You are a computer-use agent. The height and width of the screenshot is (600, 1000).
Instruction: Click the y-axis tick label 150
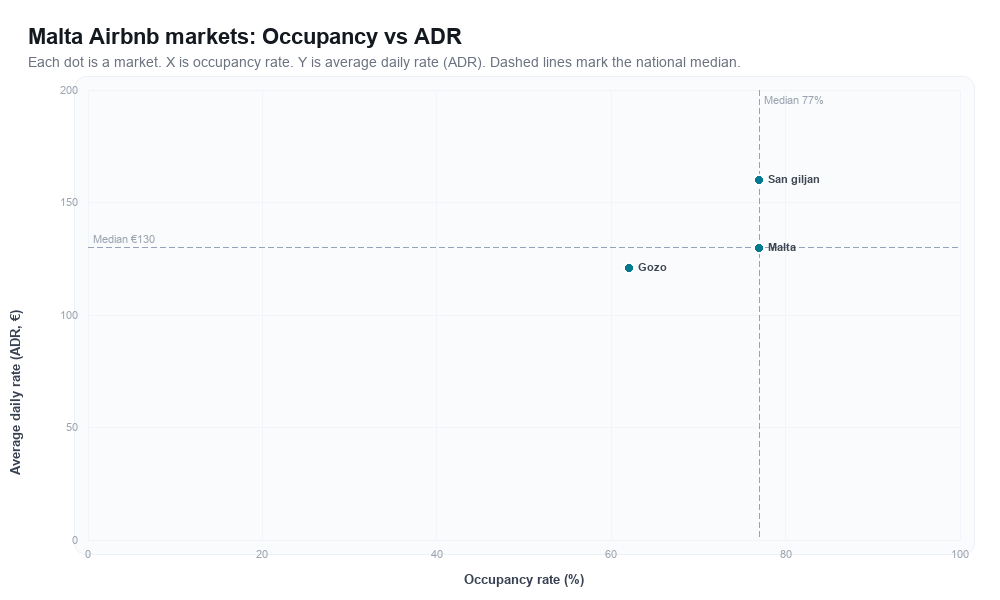69,202
